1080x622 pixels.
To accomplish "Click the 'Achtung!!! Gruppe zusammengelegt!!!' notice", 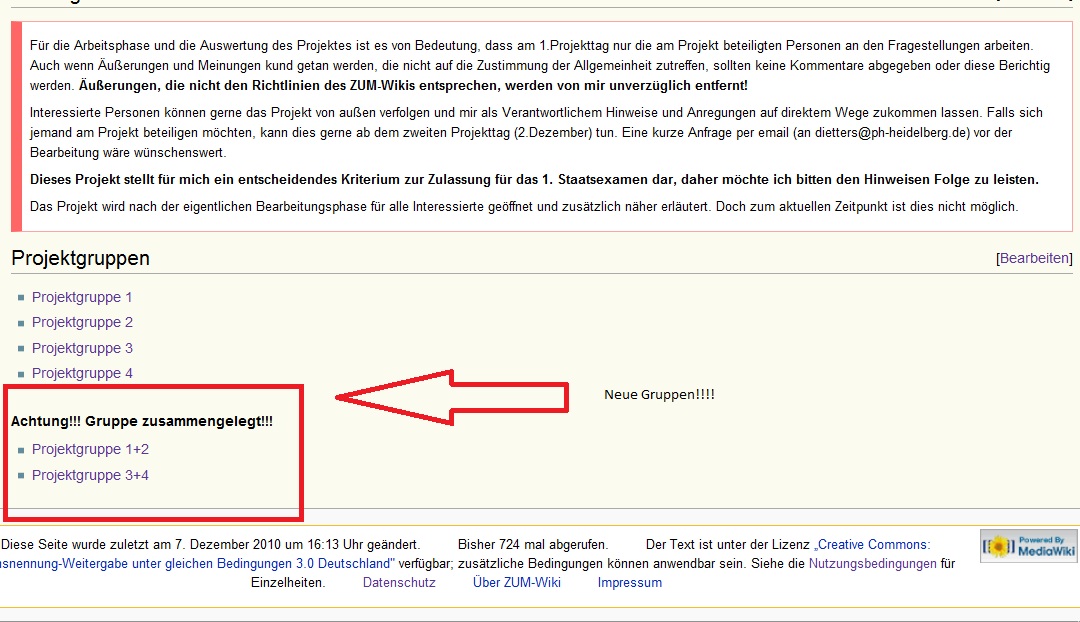I will click(141, 422).
